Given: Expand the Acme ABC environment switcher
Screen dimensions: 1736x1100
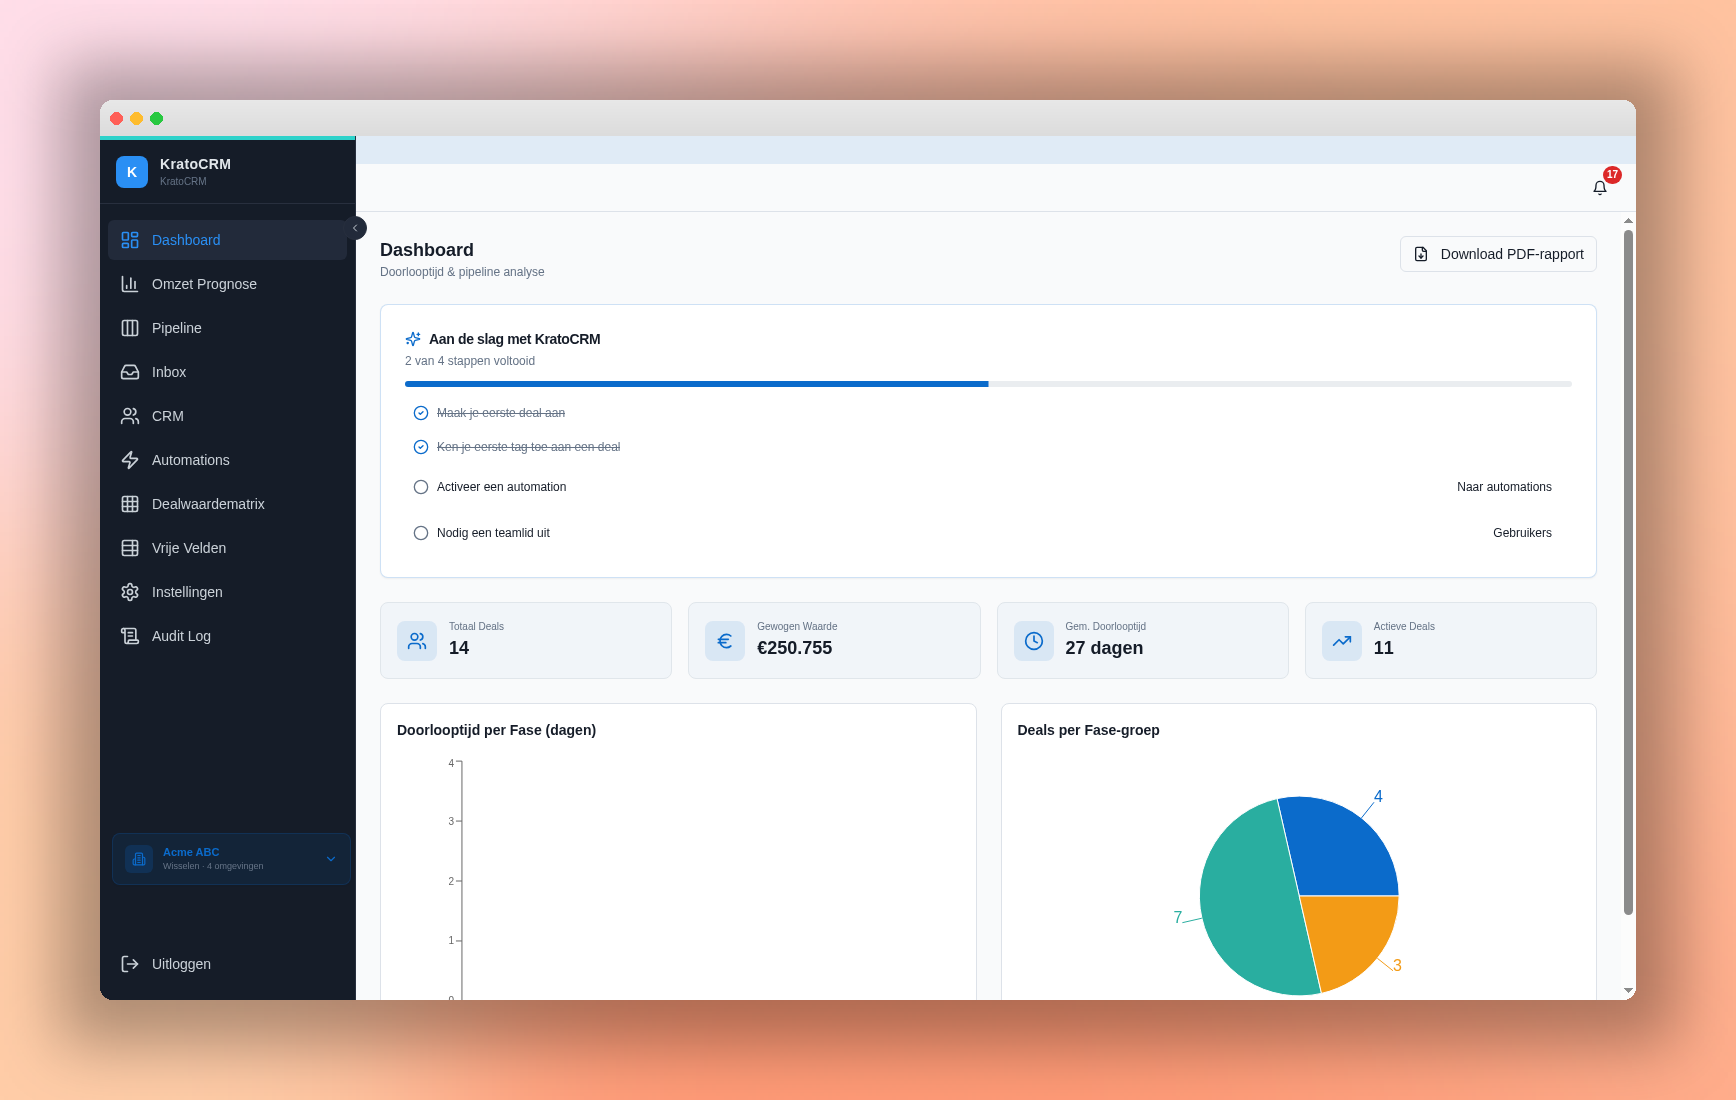Looking at the screenshot, I should (x=231, y=859).
